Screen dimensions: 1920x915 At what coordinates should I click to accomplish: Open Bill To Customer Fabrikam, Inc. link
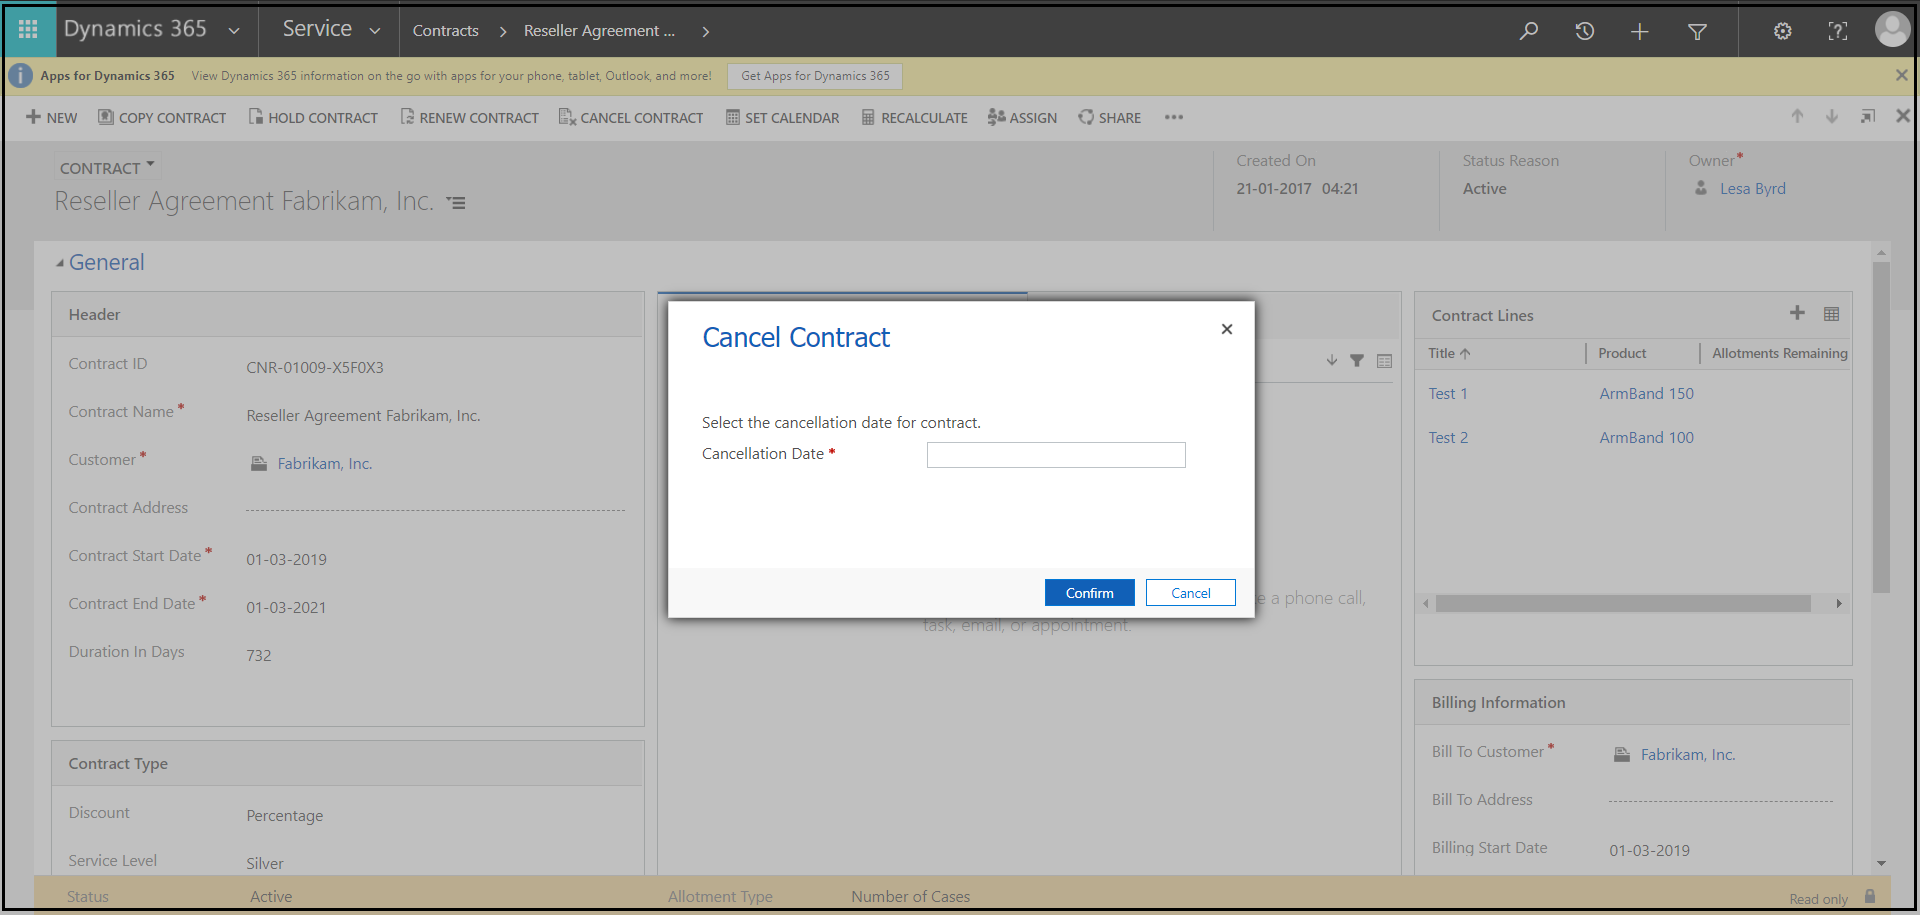pos(1687,754)
